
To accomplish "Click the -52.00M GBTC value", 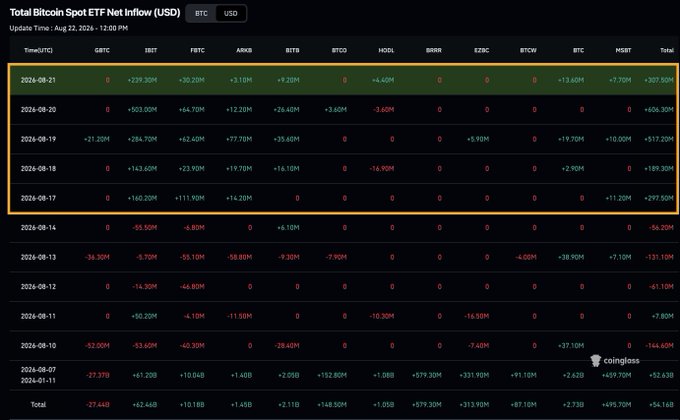I will pyautogui.click(x=97, y=346).
